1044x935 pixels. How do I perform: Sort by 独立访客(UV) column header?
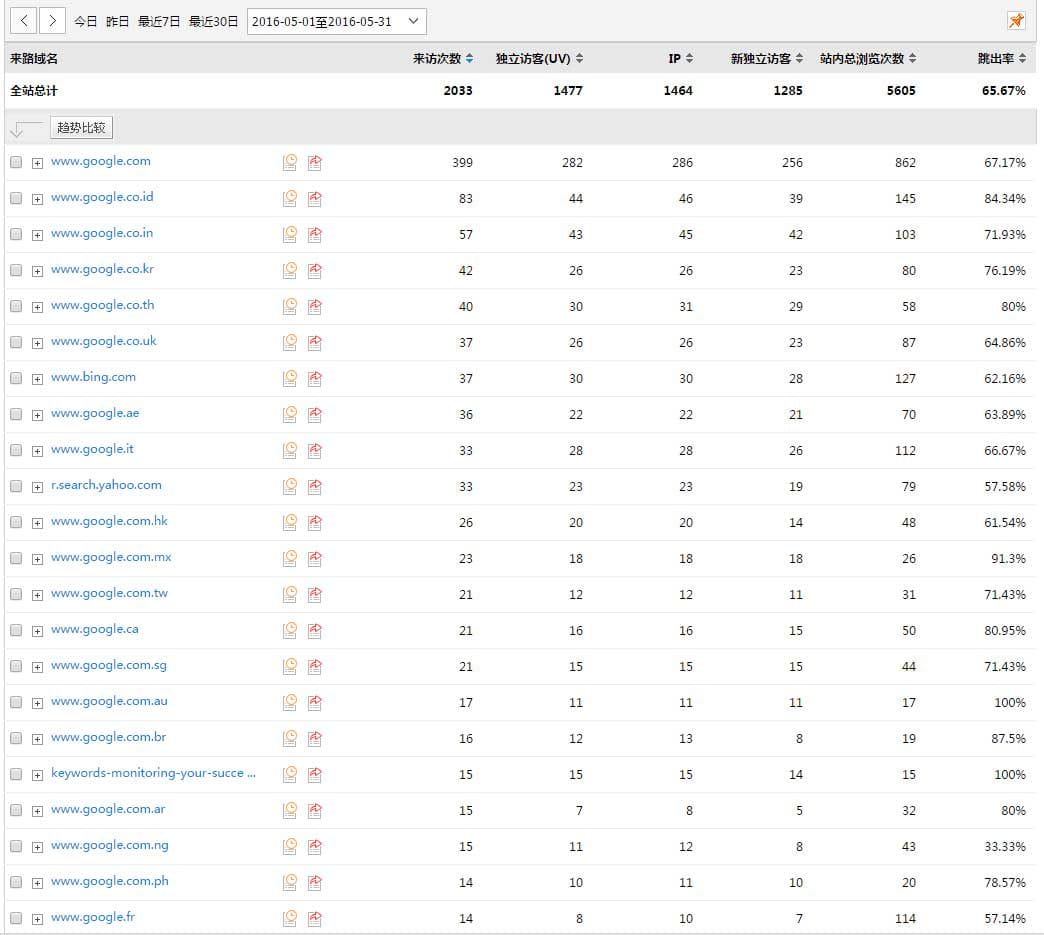tap(539, 59)
